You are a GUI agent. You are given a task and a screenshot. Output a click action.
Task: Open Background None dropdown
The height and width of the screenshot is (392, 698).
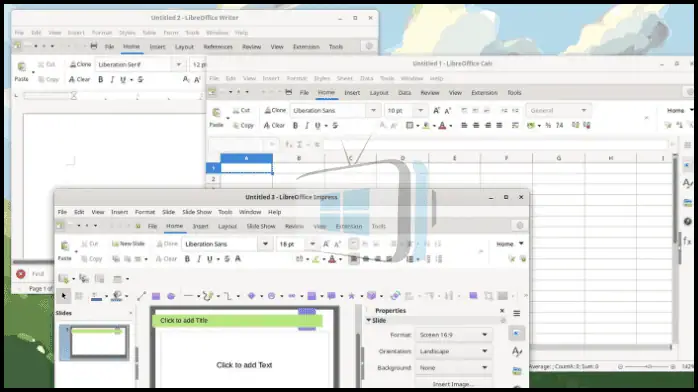(x=454, y=368)
